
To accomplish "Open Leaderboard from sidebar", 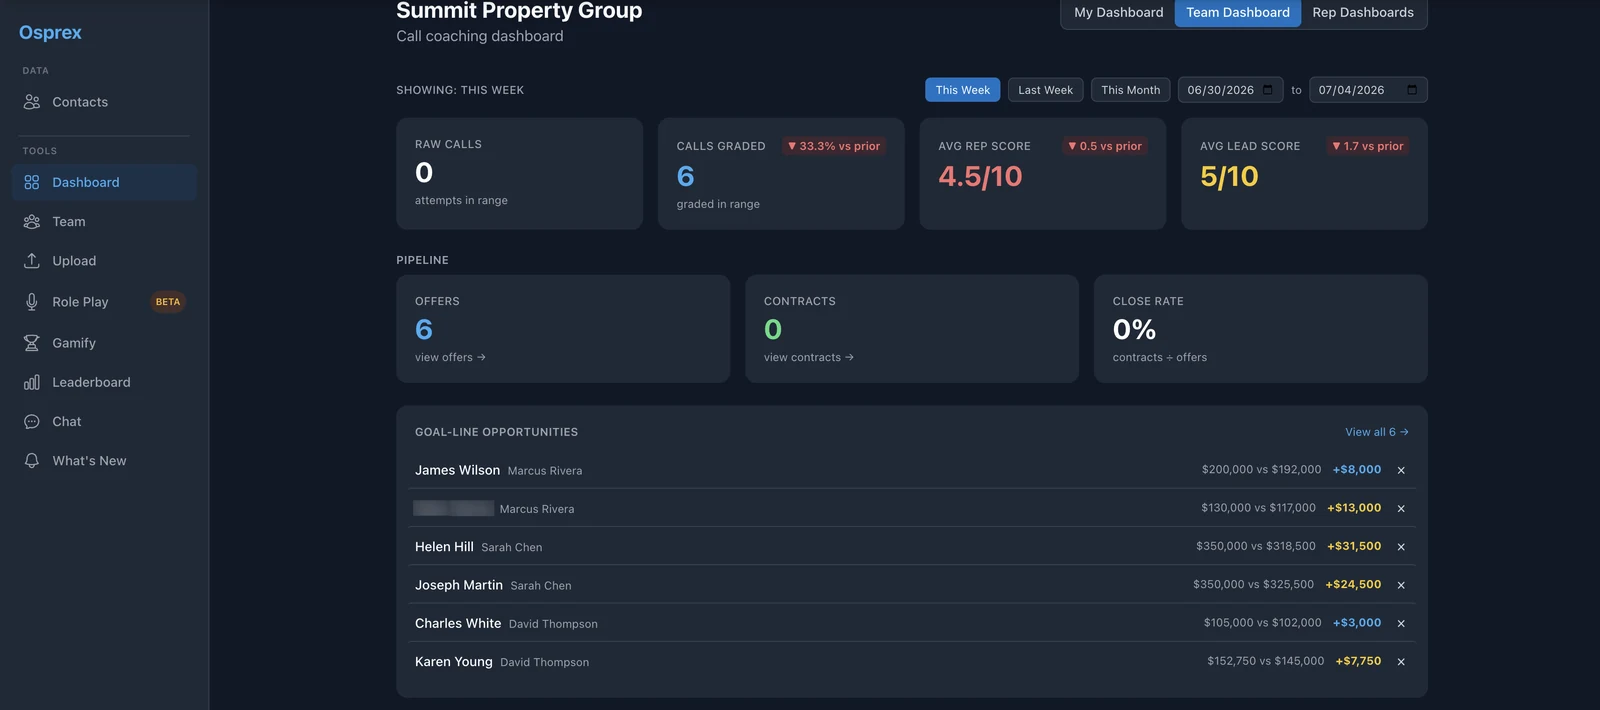I will click(x=104, y=382).
